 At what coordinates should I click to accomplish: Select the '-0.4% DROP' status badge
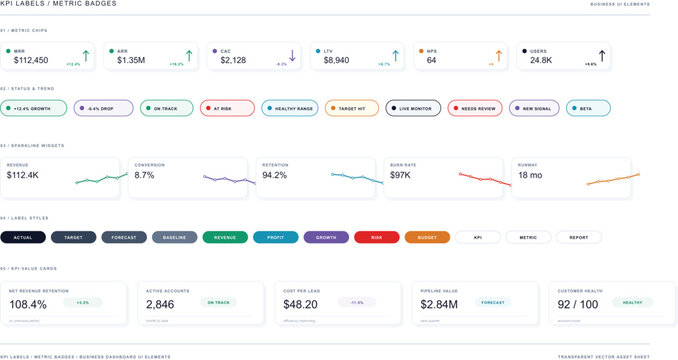click(x=103, y=108)
